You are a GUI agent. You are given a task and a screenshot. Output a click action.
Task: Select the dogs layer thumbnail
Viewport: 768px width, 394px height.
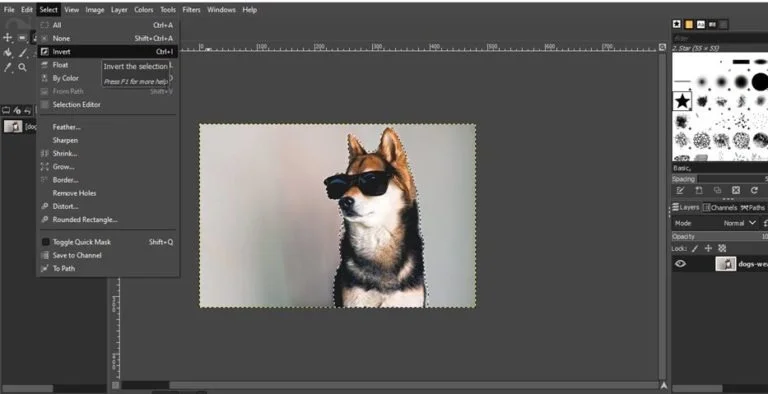726,264
